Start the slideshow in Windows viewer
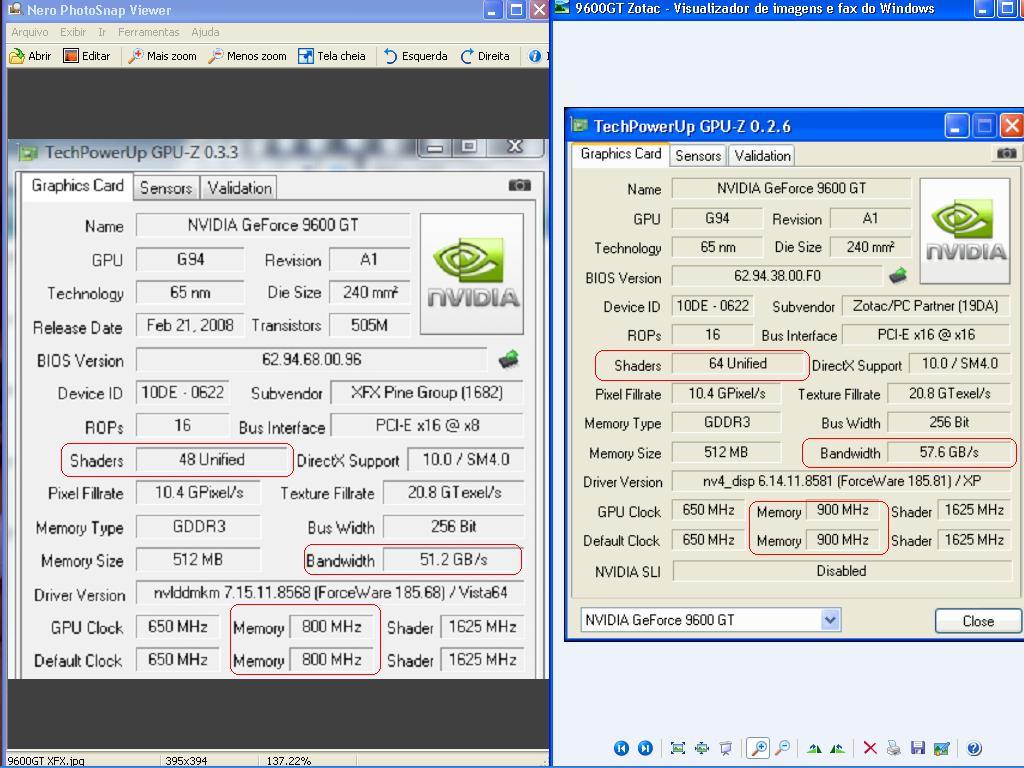1024x768 pixels. (726, 748)
